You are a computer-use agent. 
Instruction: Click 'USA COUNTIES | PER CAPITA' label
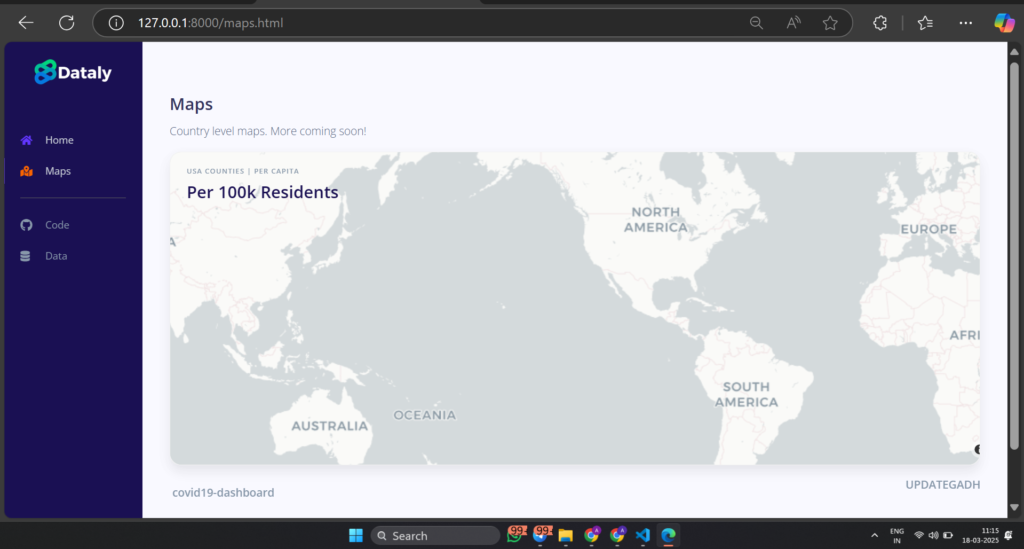pyautogui.click(x=243, y=171)
